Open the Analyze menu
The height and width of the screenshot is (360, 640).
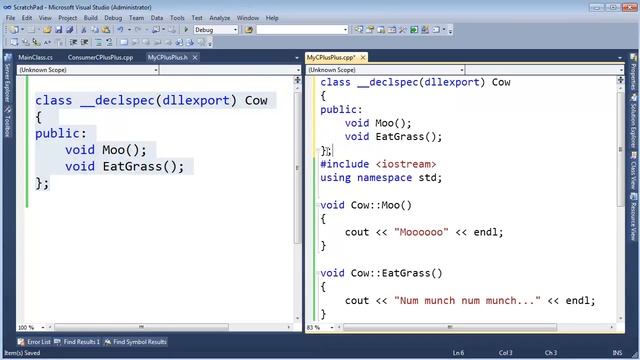click(220, 18)
